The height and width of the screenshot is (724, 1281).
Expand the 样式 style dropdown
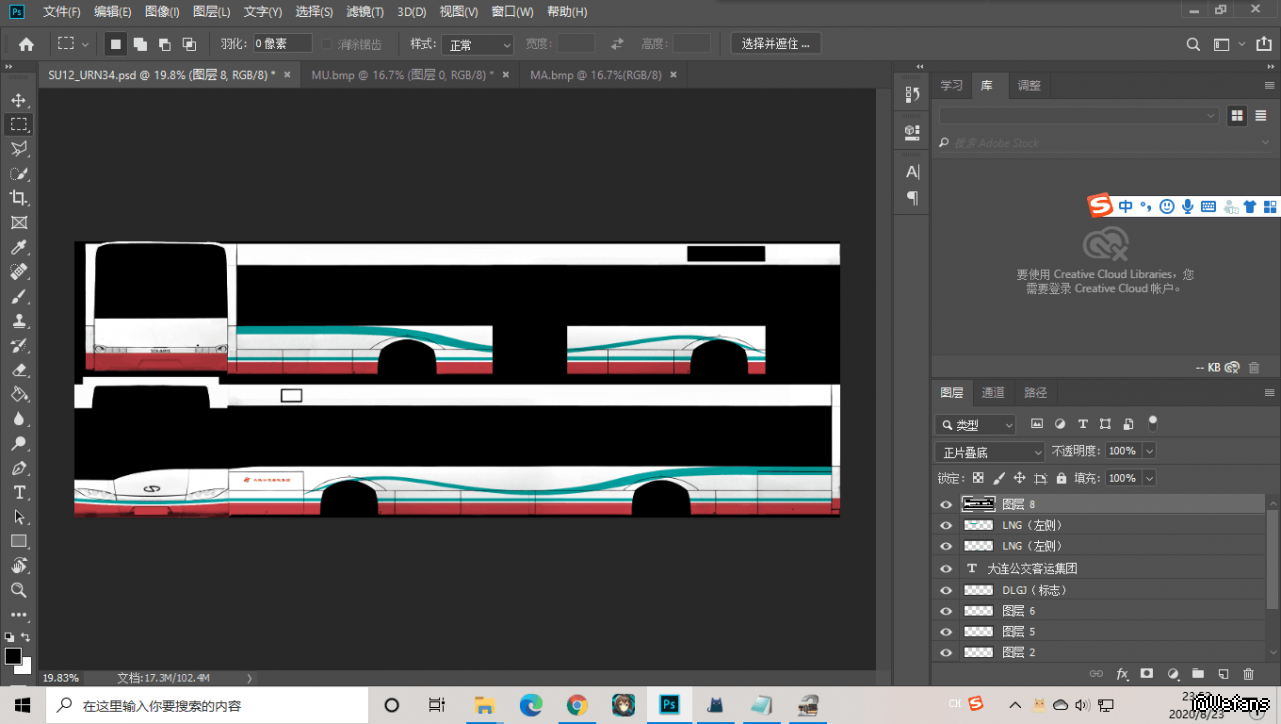(x=479, y=45)
